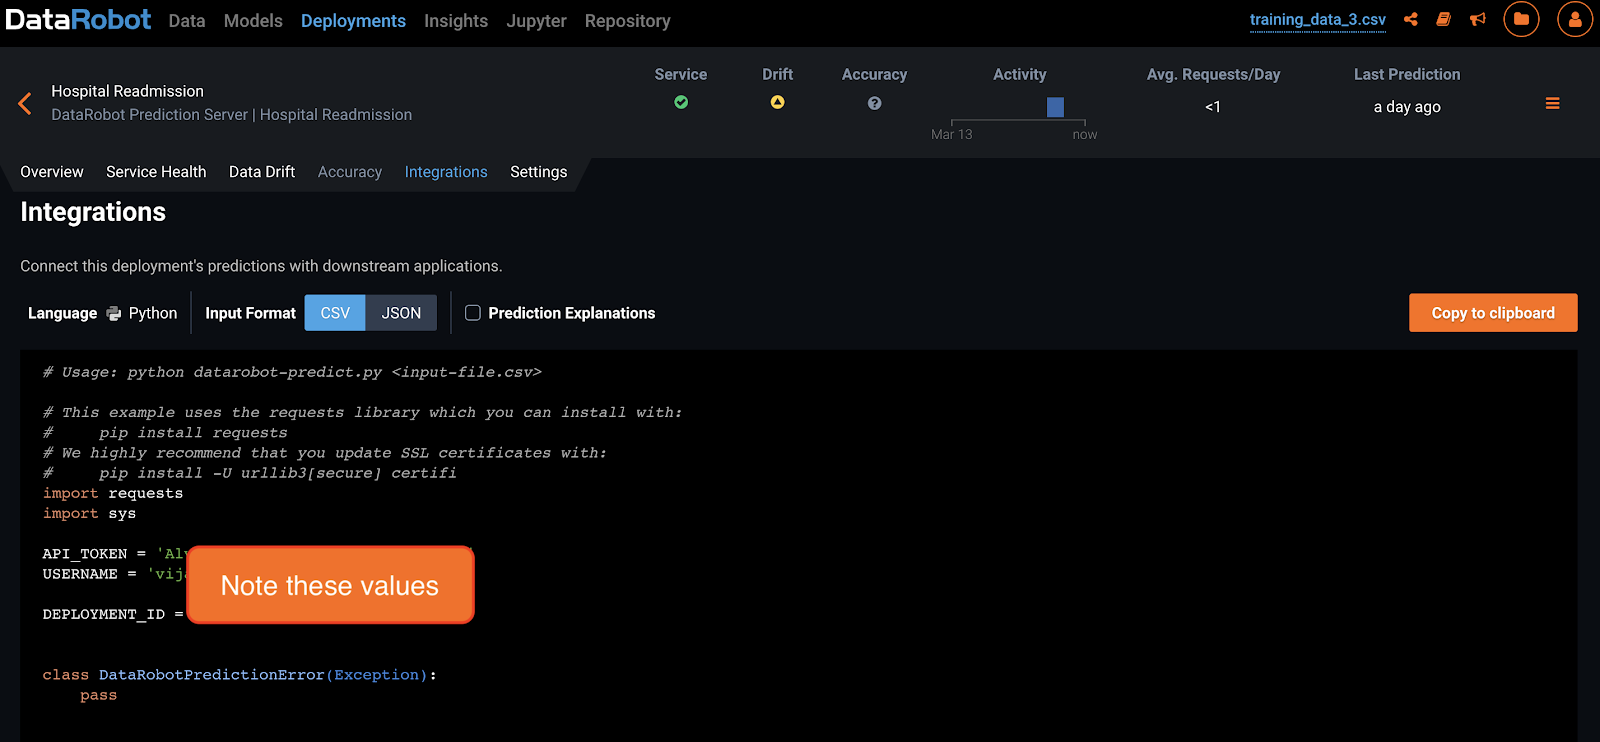Click the USERNAME code line

click(x=113, y=574)
